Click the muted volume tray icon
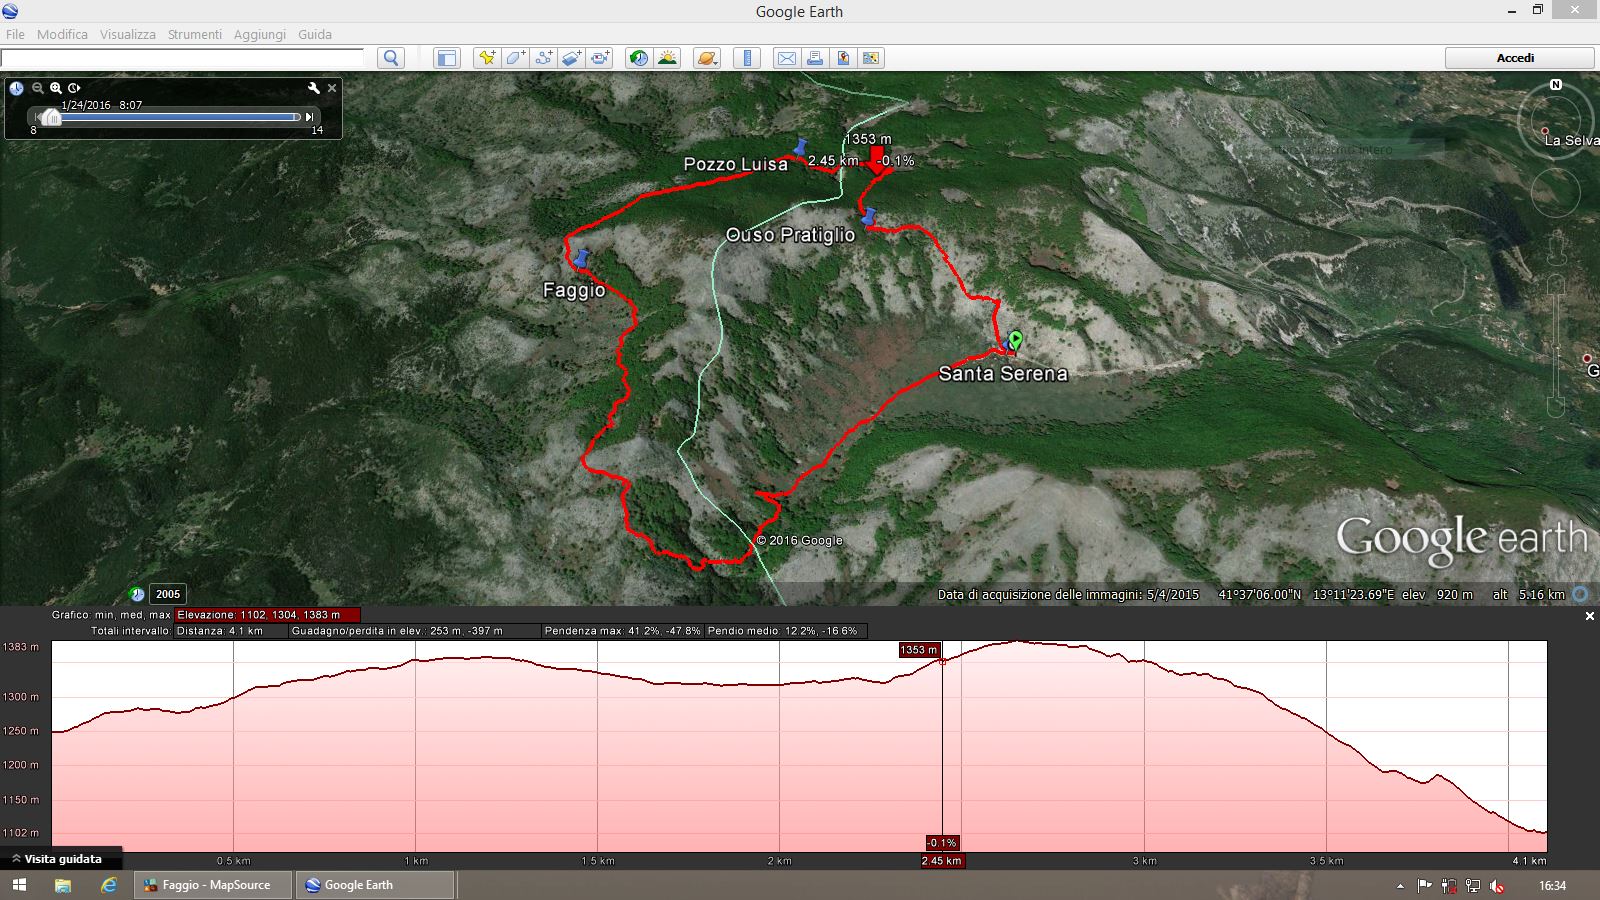1600x900 pixels. click(x=1497, y=886)
